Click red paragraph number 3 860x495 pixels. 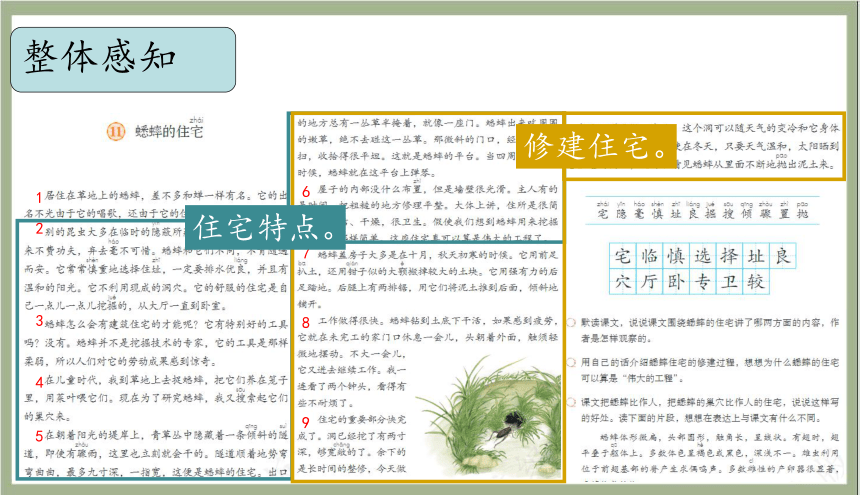(39, 321)
